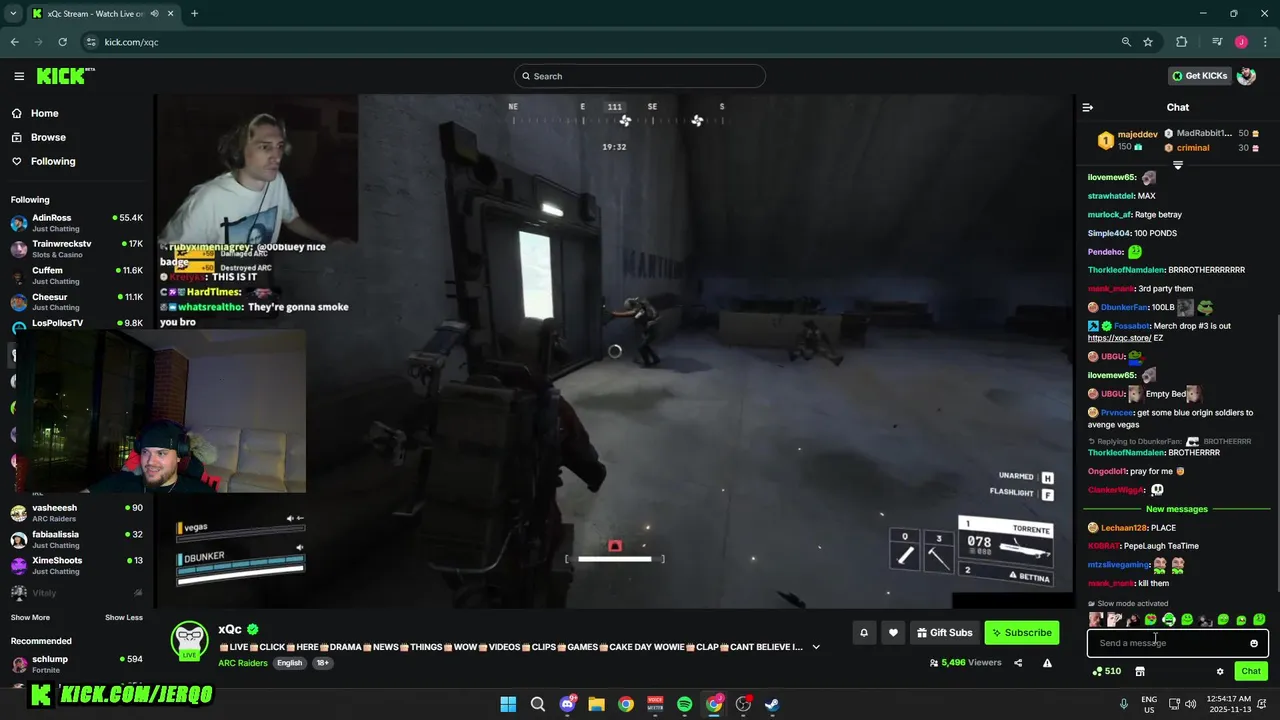Open fabiaalissia channel in Following list
The width and height of the screenshot is (1280, 720).
pos(77,539)
